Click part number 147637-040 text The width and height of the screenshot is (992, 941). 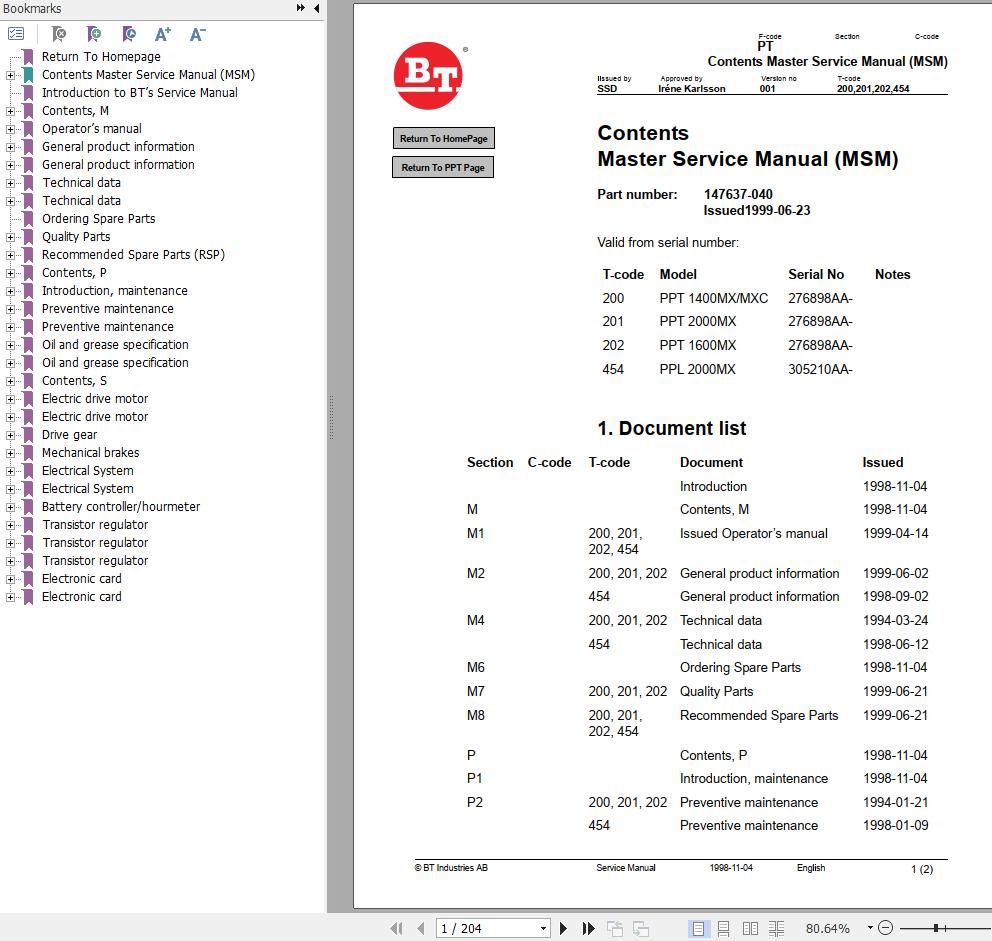click(x=738, y=194)
